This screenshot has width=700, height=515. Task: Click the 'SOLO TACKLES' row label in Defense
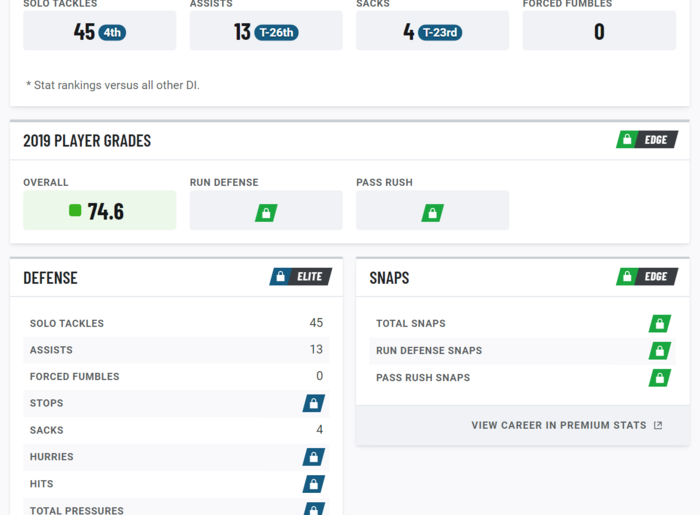pos(67,324)
